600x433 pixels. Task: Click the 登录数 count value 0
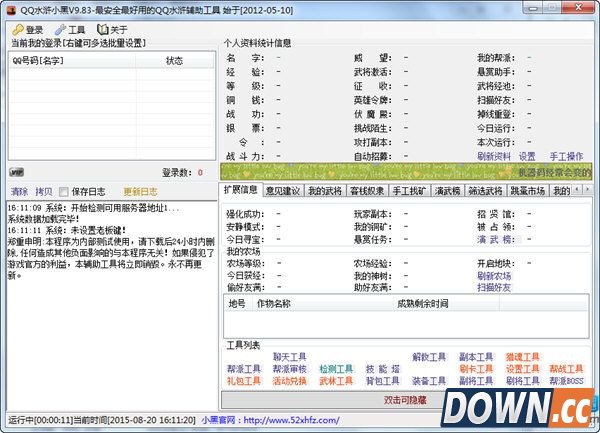[200, 173]
